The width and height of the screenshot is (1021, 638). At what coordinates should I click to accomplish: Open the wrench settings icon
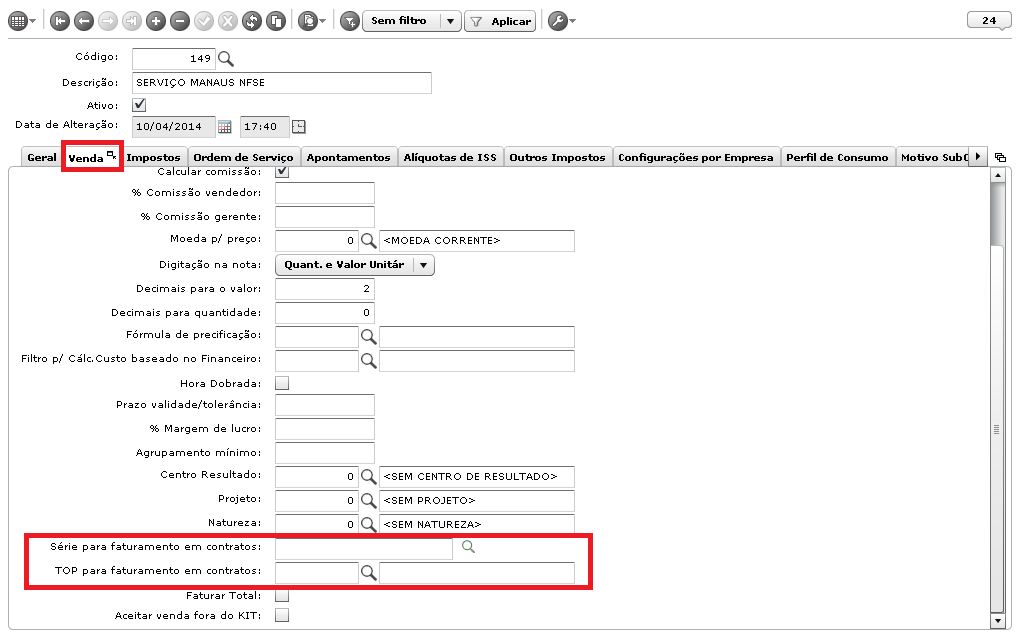click(x=557, y=21)
